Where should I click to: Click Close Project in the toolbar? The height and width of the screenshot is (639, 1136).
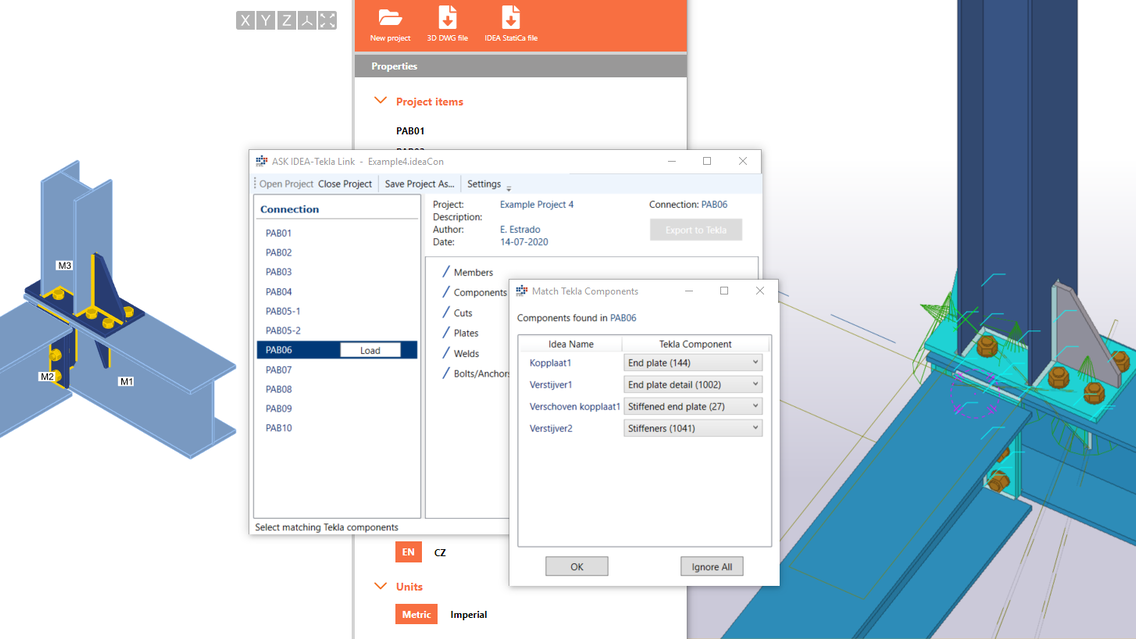(x=345, y=184)
